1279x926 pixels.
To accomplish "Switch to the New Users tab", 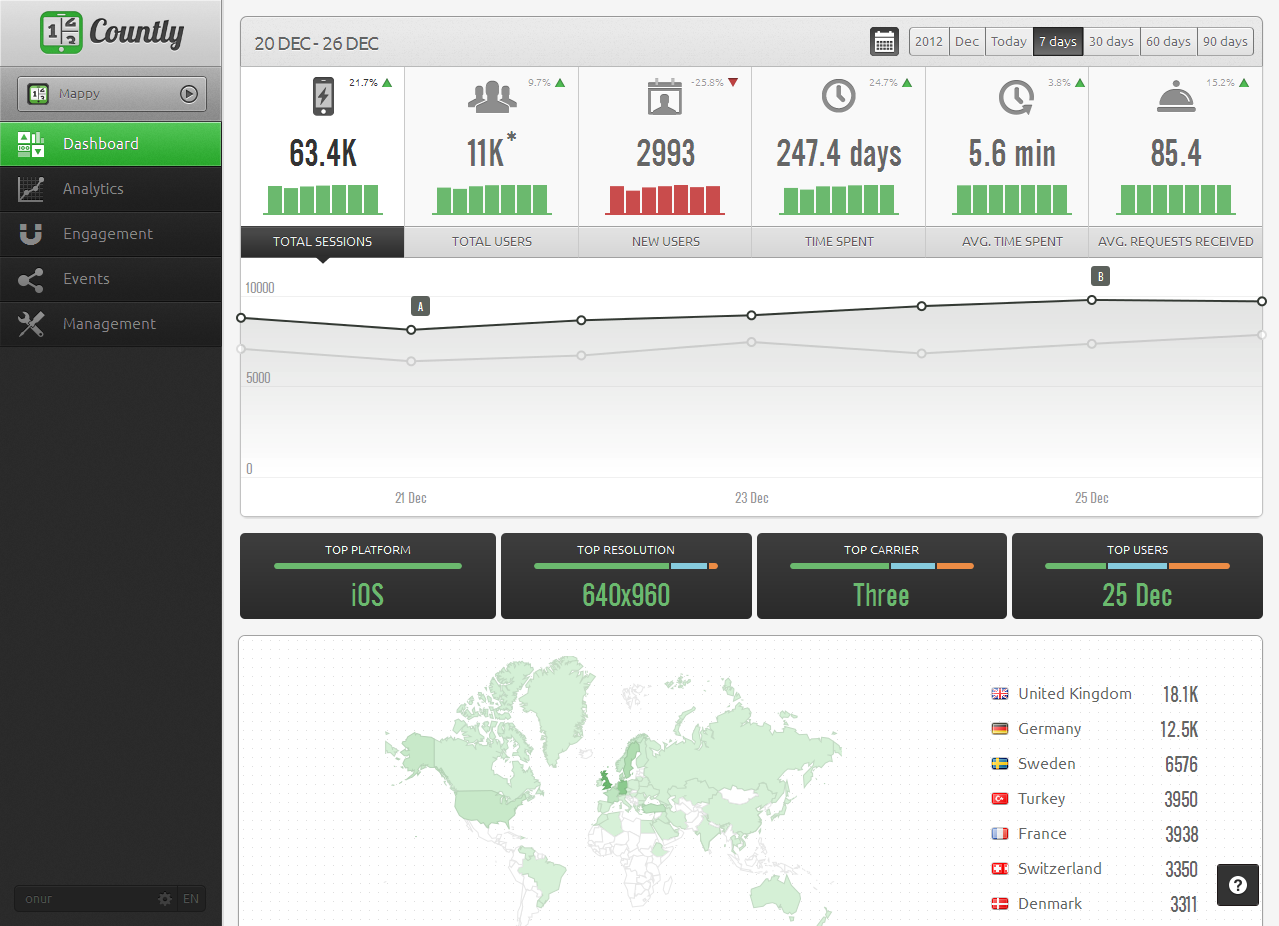I will pos(664,241).
